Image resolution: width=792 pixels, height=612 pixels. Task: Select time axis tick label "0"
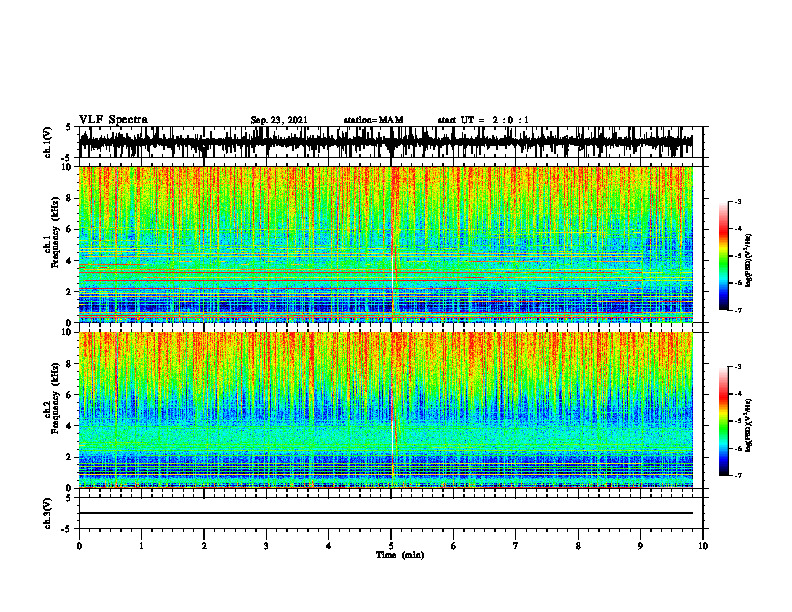[79, 546]
